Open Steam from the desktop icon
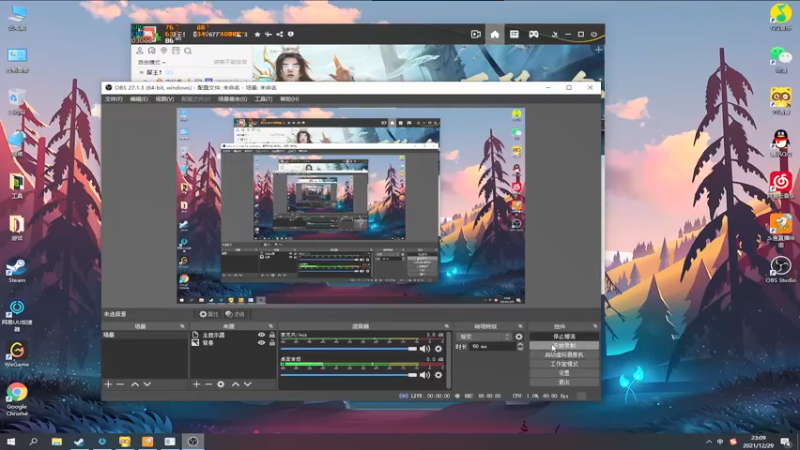This screenshot has height=450, width=800. point(16,270)
